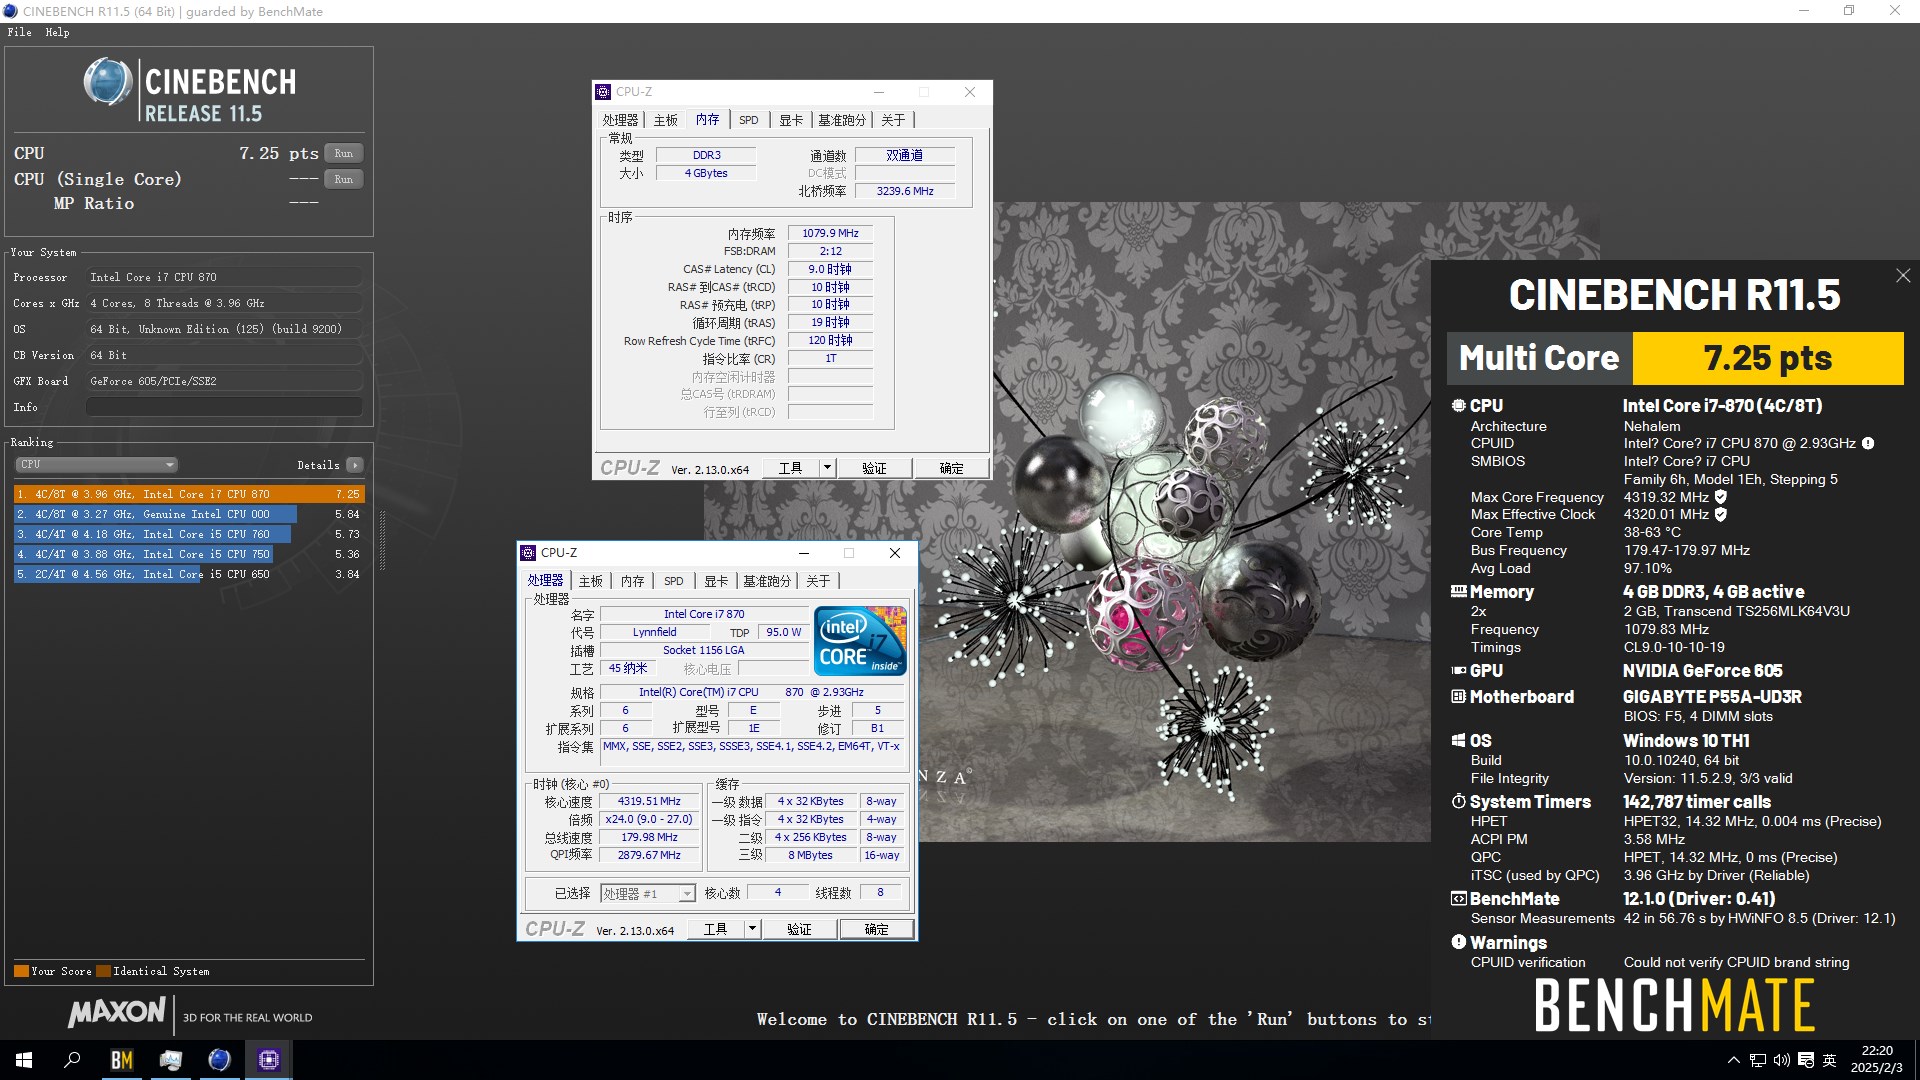Switch to BenchMate via BM taskbar icon
Viewport: 1920px width, 1080px height.
(121, 1060)
